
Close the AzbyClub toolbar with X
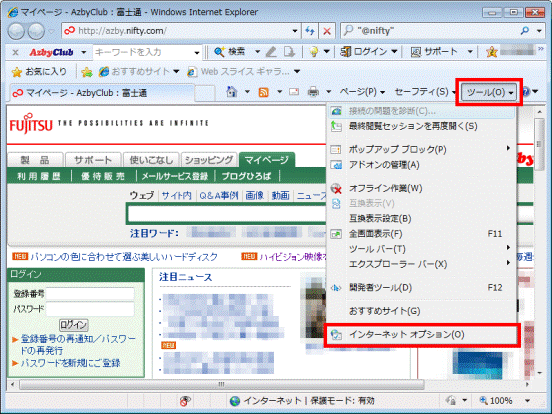point(15,52)
